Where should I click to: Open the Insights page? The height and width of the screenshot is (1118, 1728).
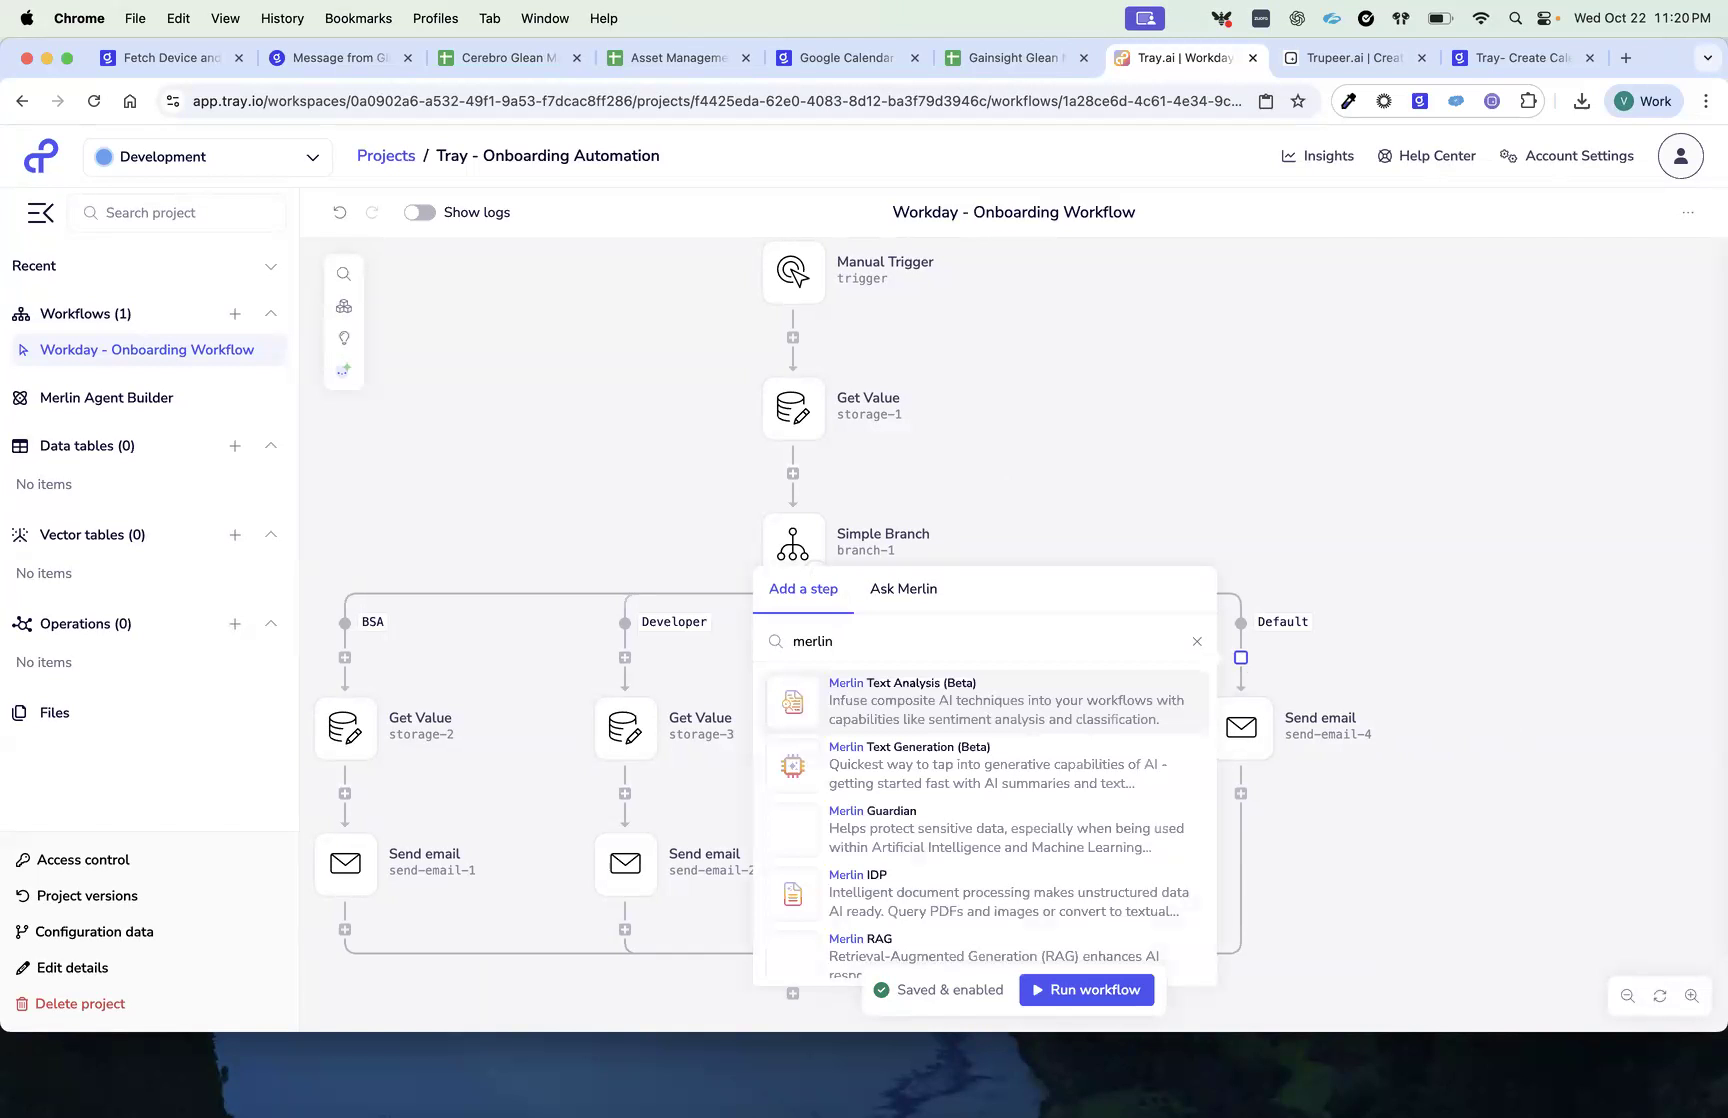click(1318, 156)
